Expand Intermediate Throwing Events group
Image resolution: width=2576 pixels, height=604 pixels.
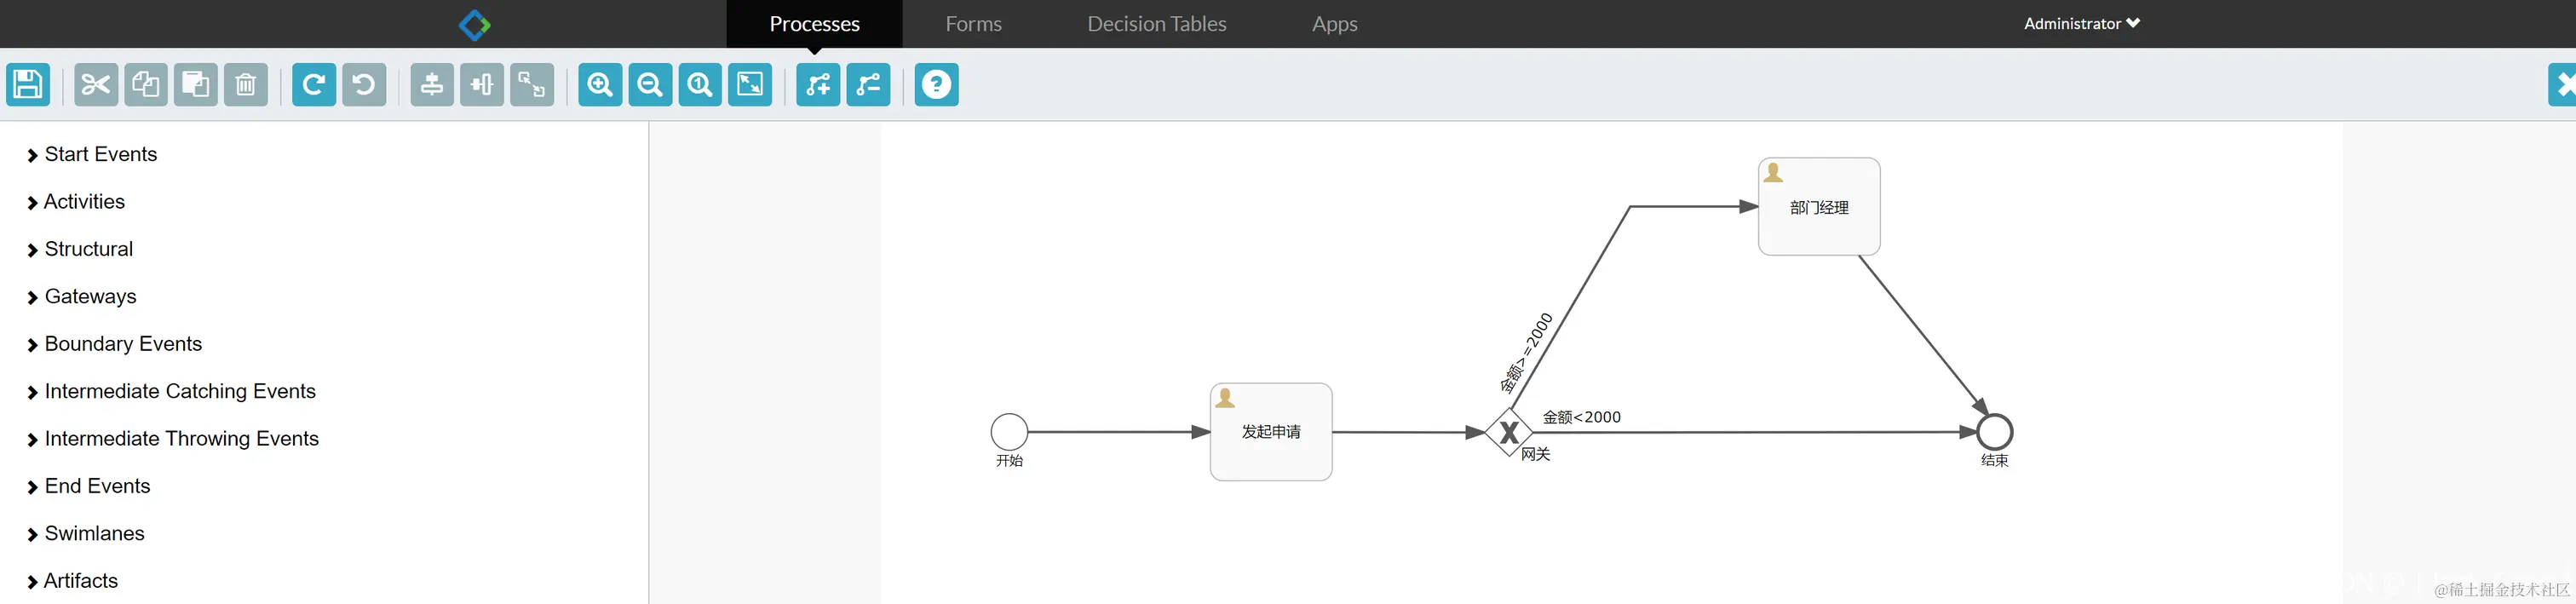click(173, 439)
